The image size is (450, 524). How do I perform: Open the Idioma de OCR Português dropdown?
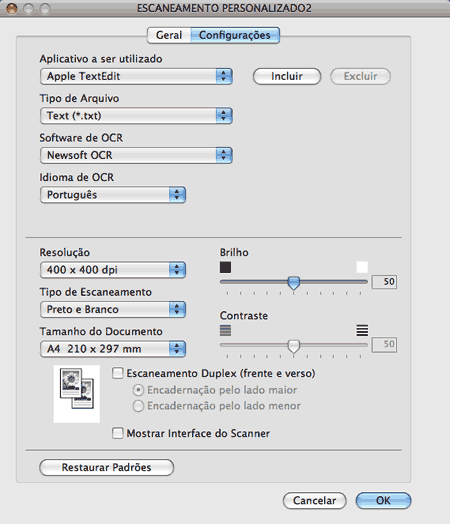[113, 195]
